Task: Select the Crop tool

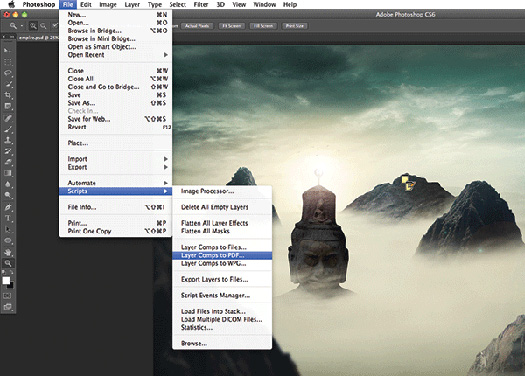Action: tap(7, 95)
